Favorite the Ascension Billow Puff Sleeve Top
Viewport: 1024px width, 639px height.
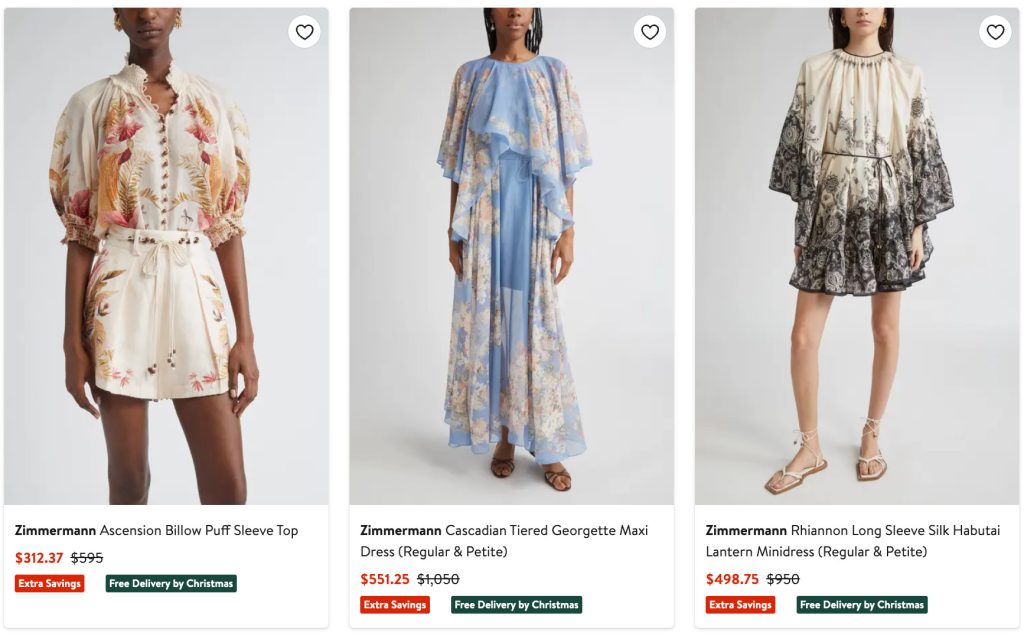(304, 32)
